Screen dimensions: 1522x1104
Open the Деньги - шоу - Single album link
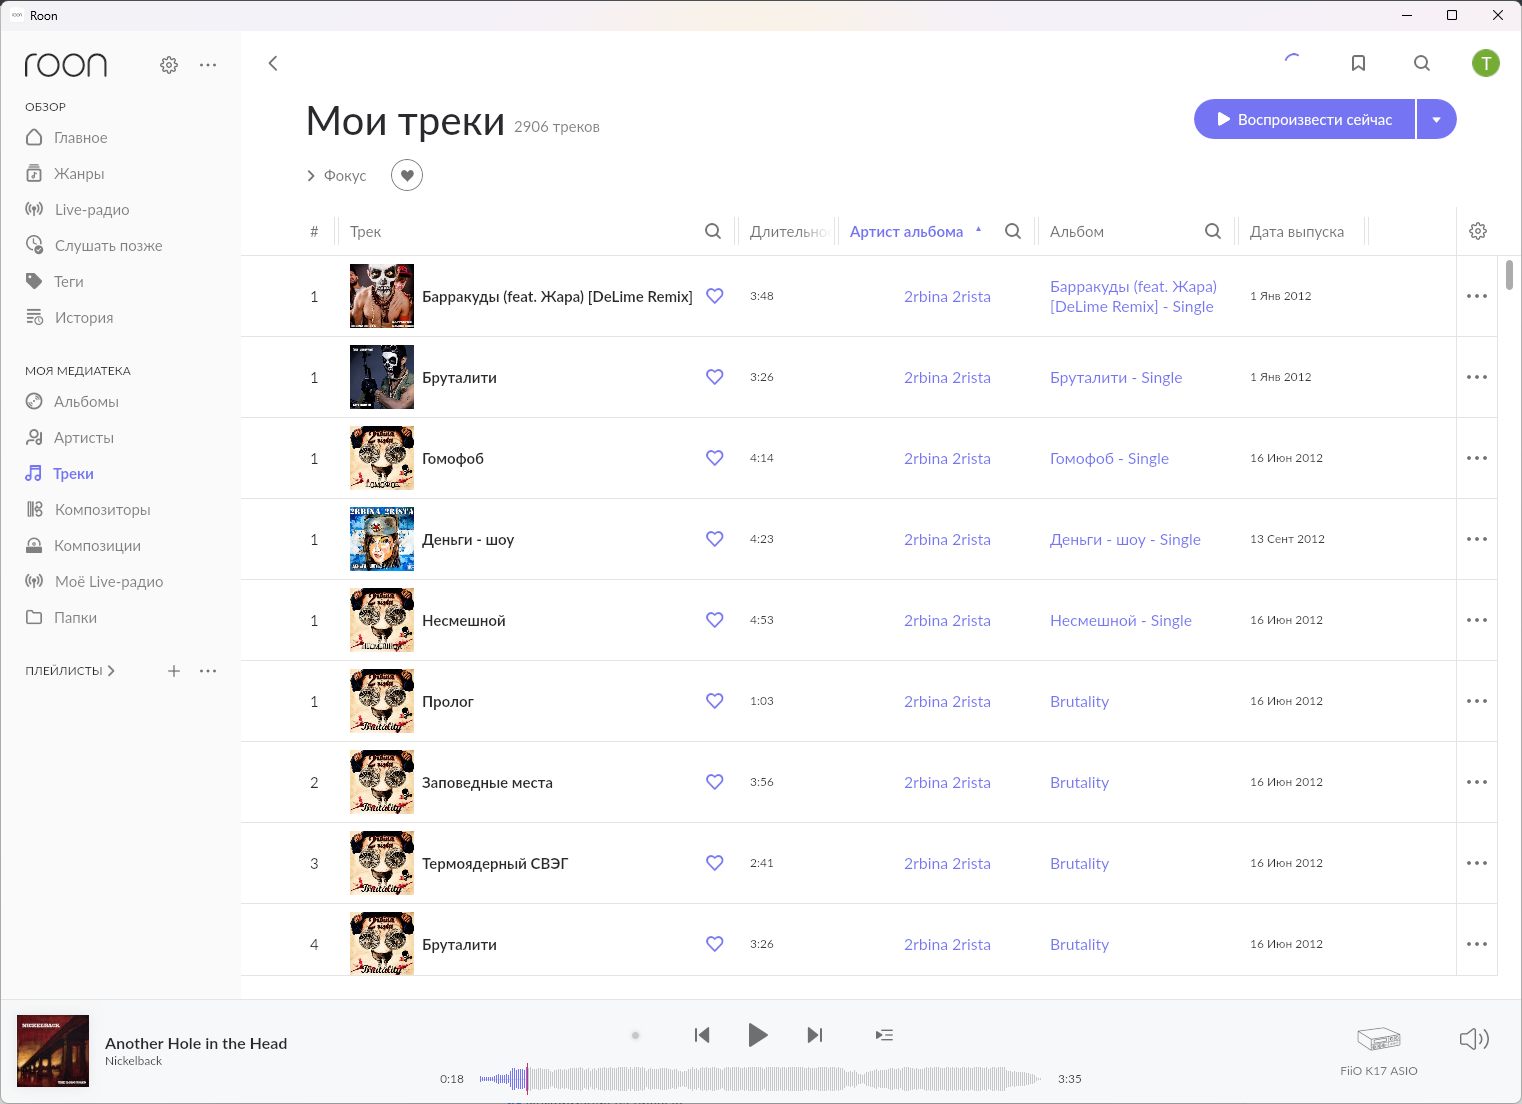tap(1125, 540)
